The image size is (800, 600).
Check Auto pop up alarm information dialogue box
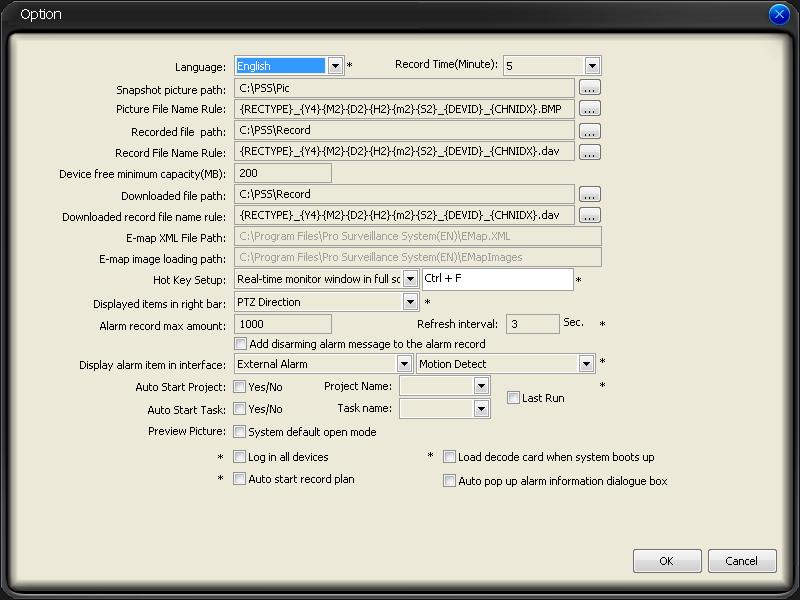pos(450,481)
